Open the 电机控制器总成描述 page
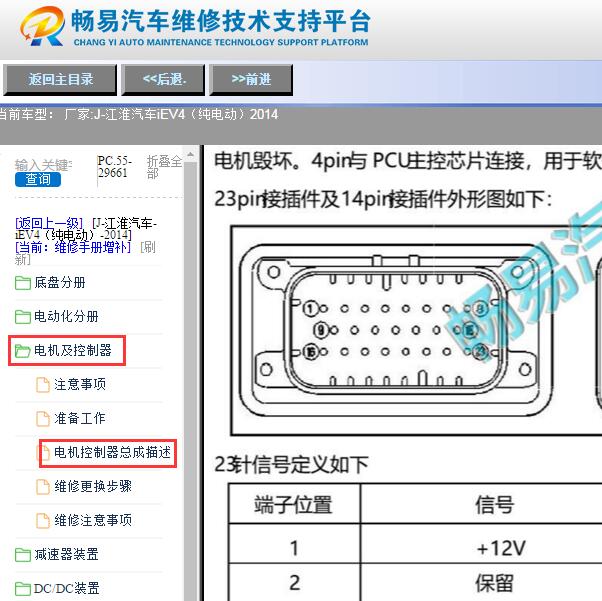 [x=112, y=452]
